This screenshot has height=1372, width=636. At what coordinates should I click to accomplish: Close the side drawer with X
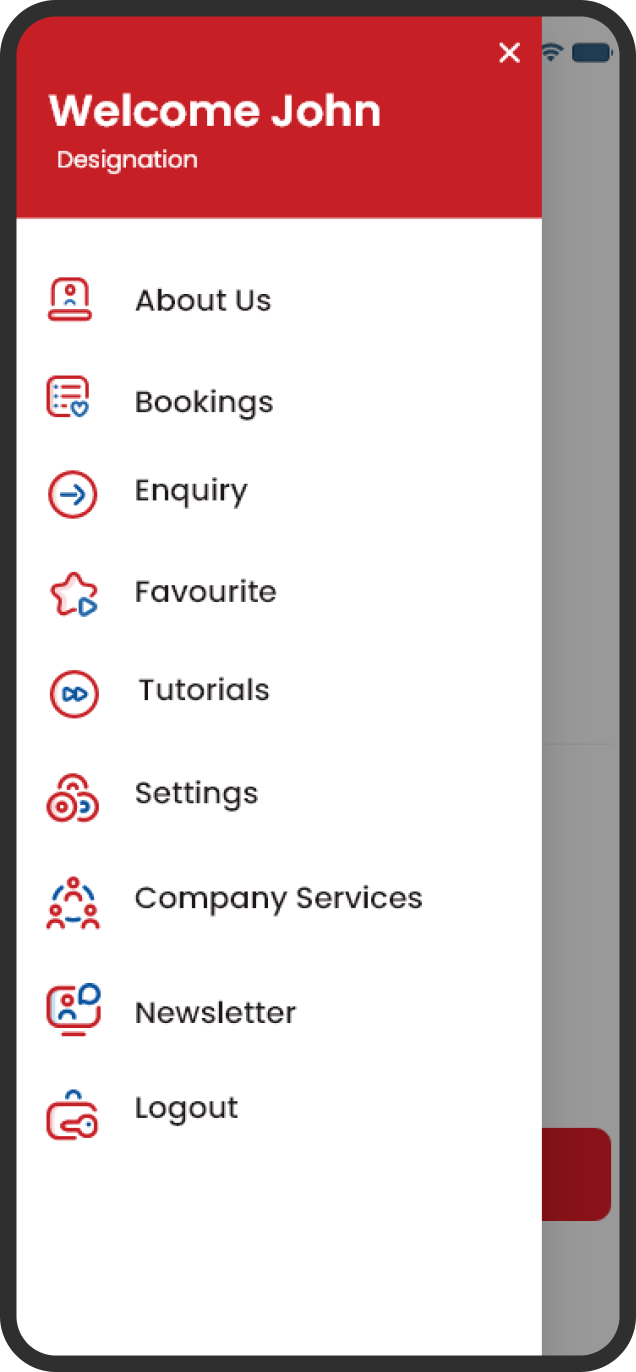coord(510,53)
